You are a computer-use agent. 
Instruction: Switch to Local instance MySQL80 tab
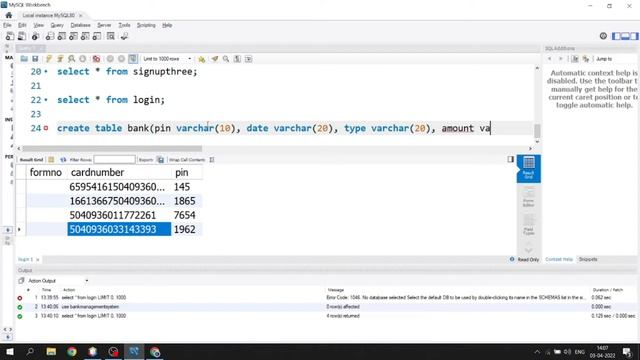49,16
